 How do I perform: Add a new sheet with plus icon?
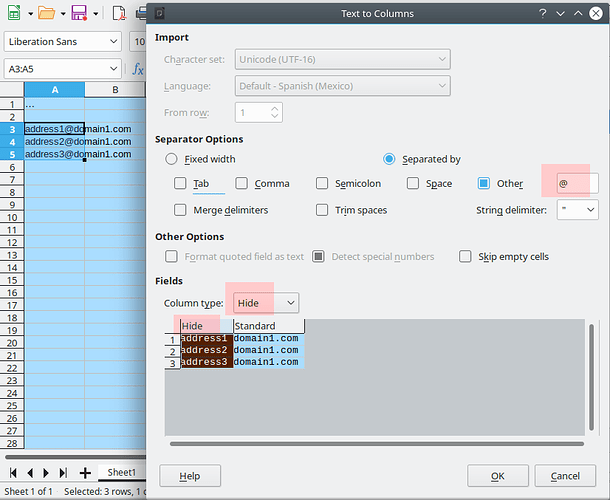[x=85, y=473]
